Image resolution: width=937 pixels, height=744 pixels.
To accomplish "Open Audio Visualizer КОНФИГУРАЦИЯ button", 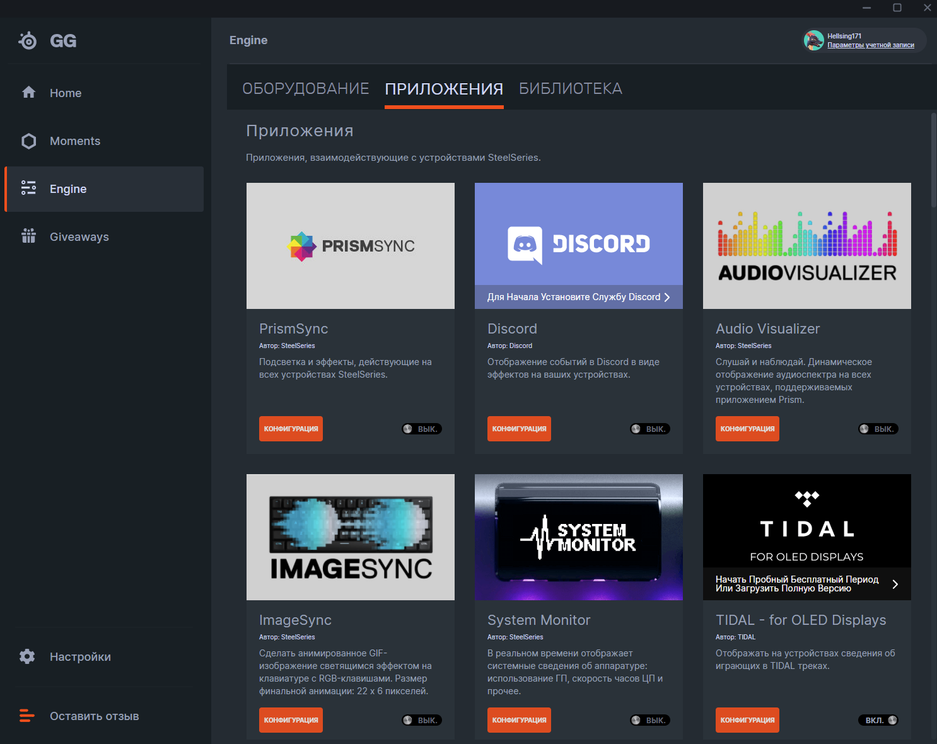I will coord(748,428).
